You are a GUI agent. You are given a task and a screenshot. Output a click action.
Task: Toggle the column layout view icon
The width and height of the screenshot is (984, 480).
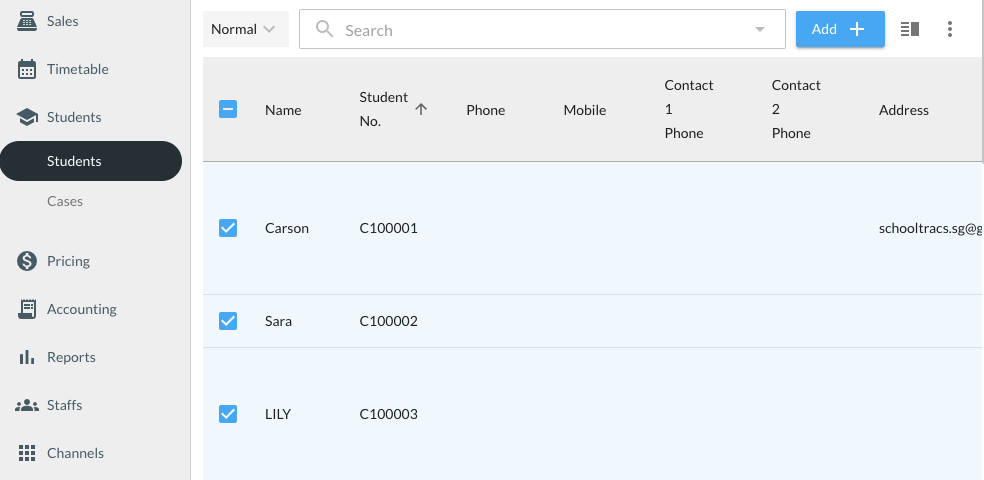909,30
